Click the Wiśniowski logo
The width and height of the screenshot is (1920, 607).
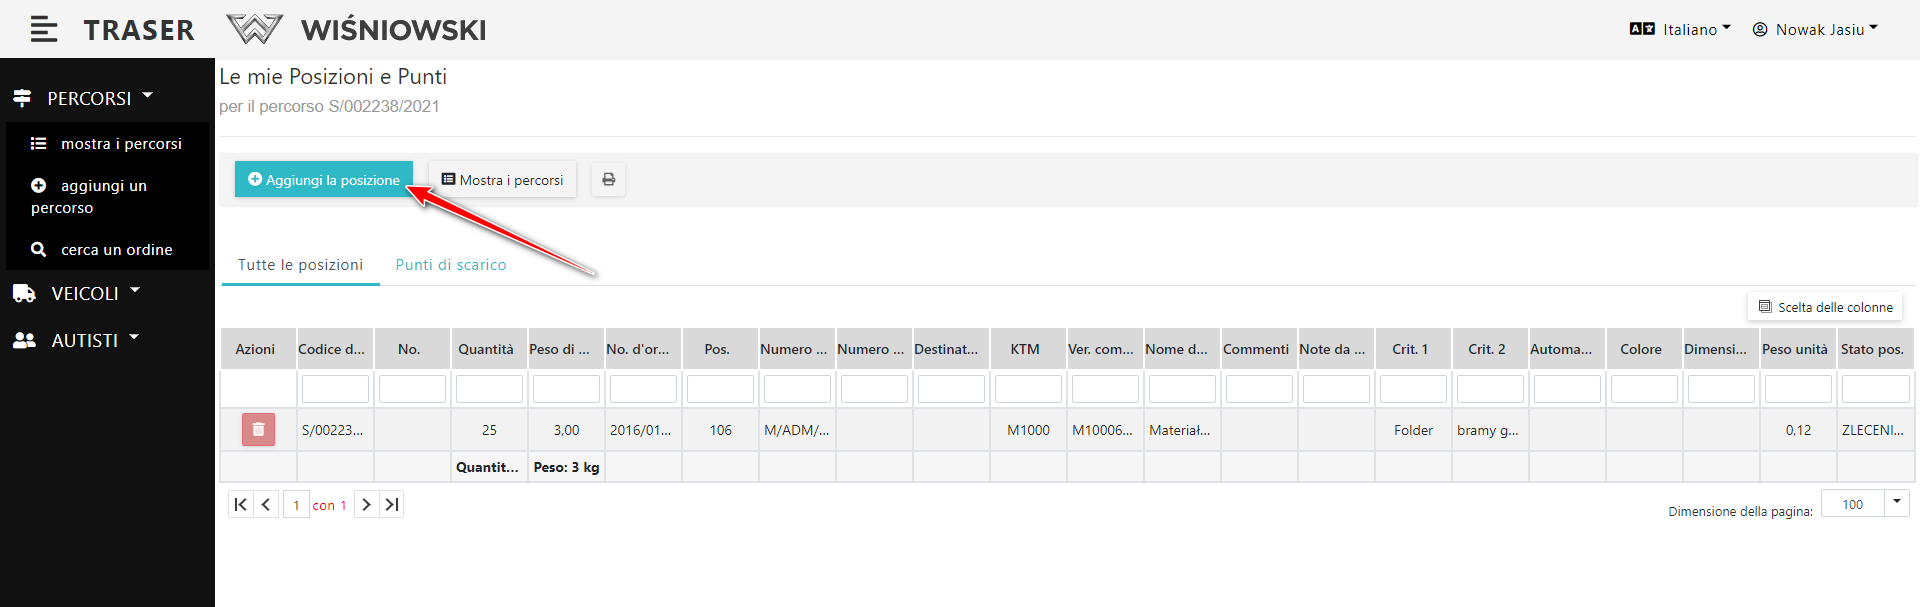(x=357, y=30)
